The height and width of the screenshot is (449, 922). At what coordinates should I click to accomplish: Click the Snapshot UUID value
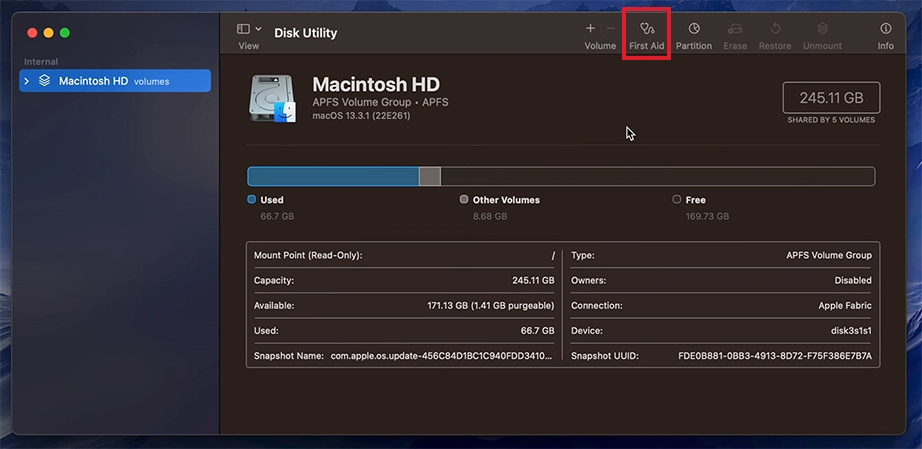775,356
